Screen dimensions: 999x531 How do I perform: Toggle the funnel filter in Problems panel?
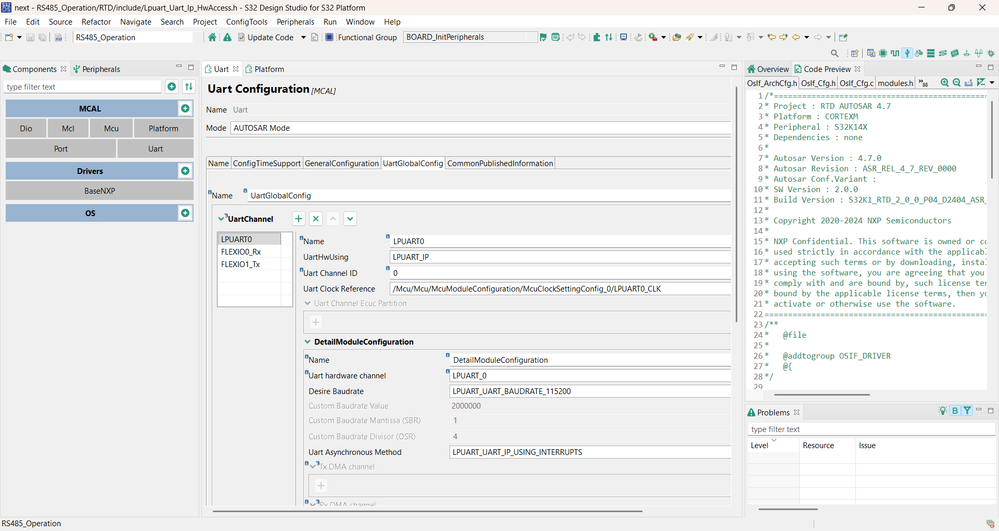click(x=967, y=411)
